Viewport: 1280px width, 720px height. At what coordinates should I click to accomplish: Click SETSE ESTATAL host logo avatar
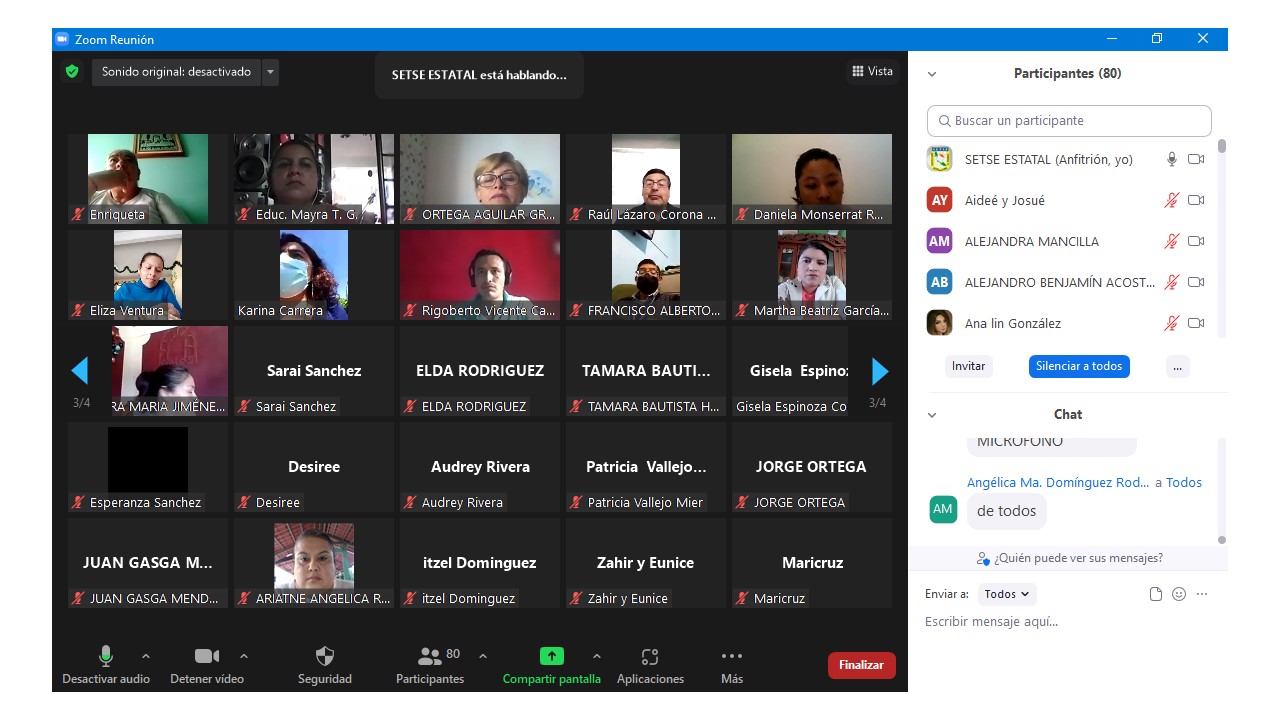pyautogui.click(x=939, y=159)
